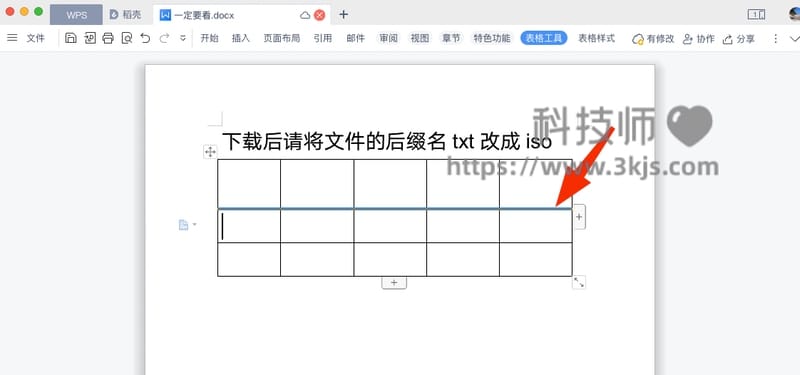Viewport: 800px width, 375px height.
Task: Close the 一定要看.docx tab
Action: (x=320, y=15)
